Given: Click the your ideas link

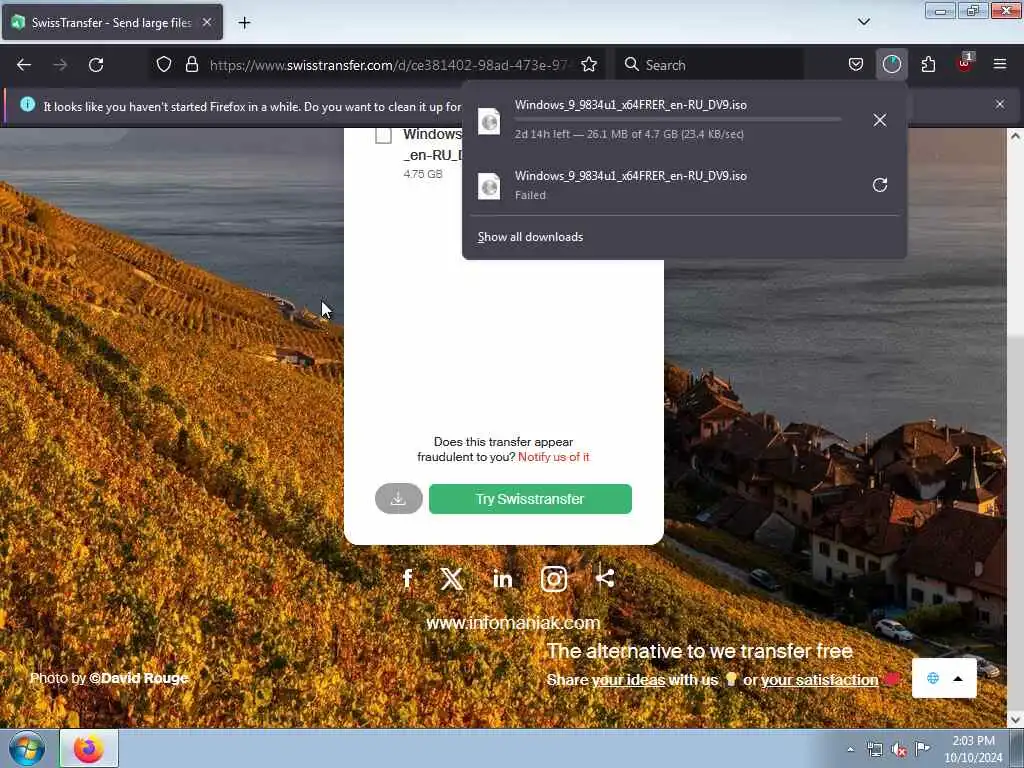Looking at the screenshot, I should (x=628, y=680).
